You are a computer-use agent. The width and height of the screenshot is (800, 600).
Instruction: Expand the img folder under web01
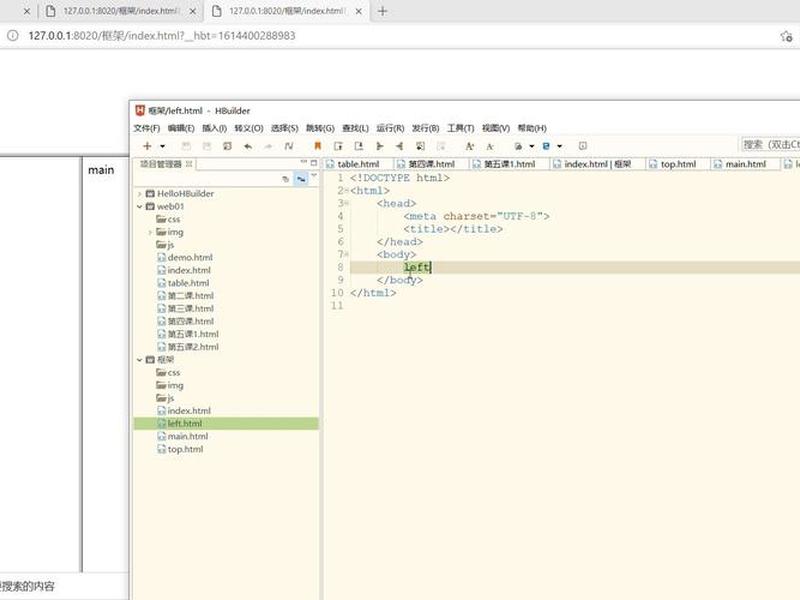[150, 232]
